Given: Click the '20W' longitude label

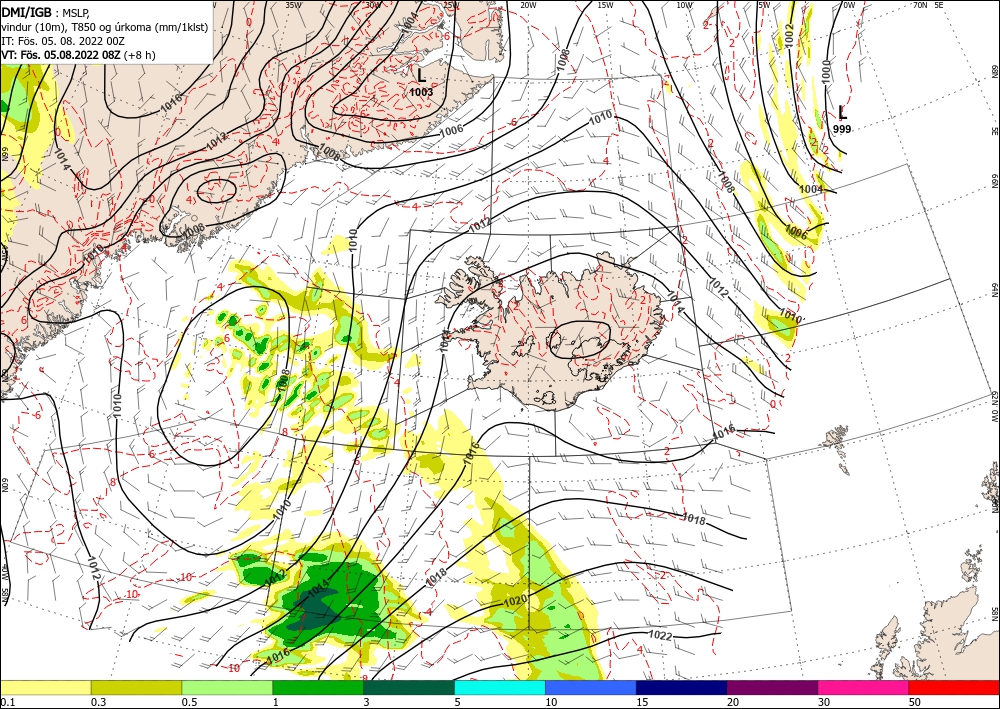Looking at the screenshot, I should coord(528,5).
